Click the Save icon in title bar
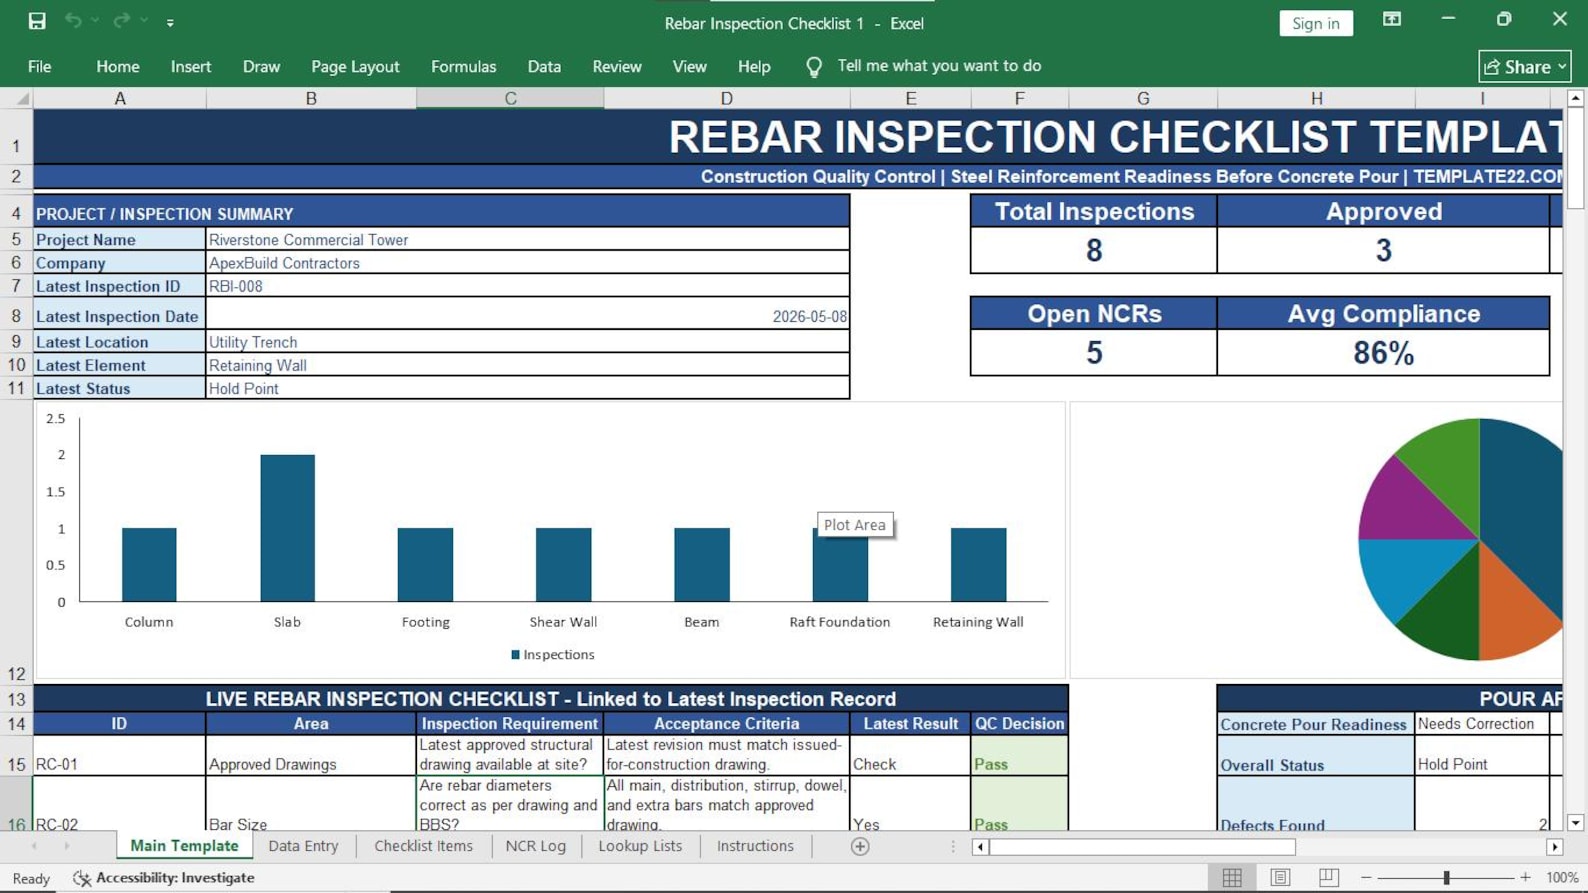 (x=37, y=21)
